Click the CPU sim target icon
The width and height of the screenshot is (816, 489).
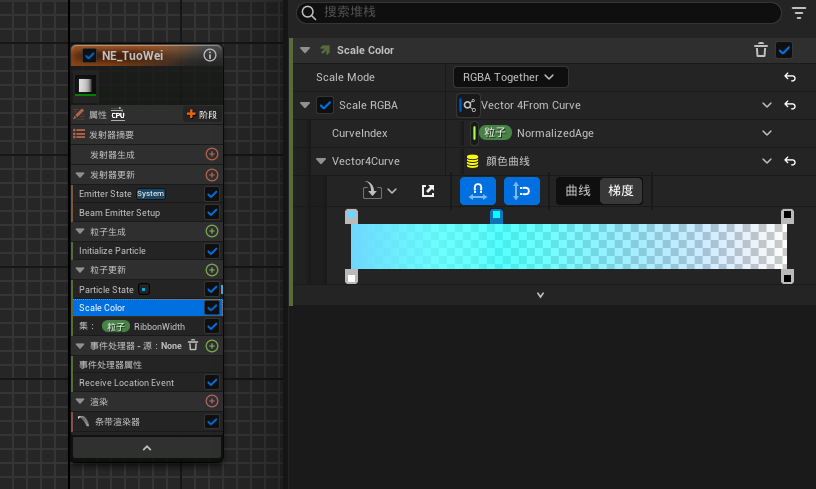[x=118, y=114]
